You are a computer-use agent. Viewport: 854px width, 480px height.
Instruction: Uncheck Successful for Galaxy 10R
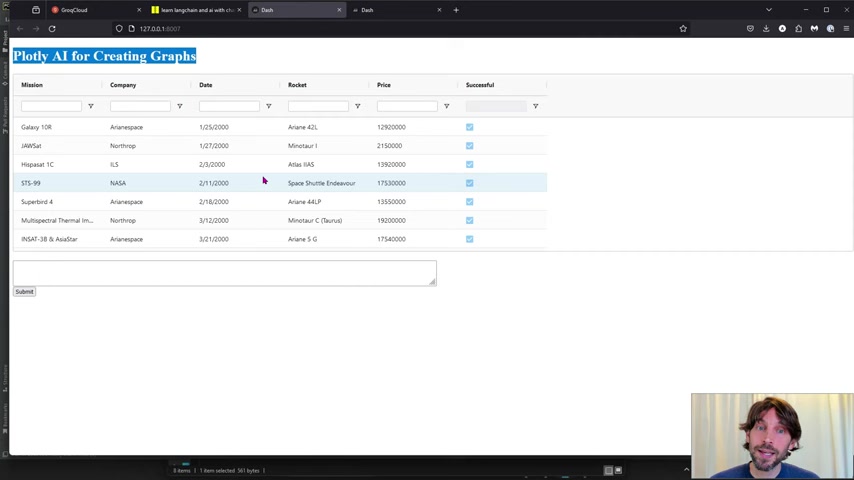point(469,127)
